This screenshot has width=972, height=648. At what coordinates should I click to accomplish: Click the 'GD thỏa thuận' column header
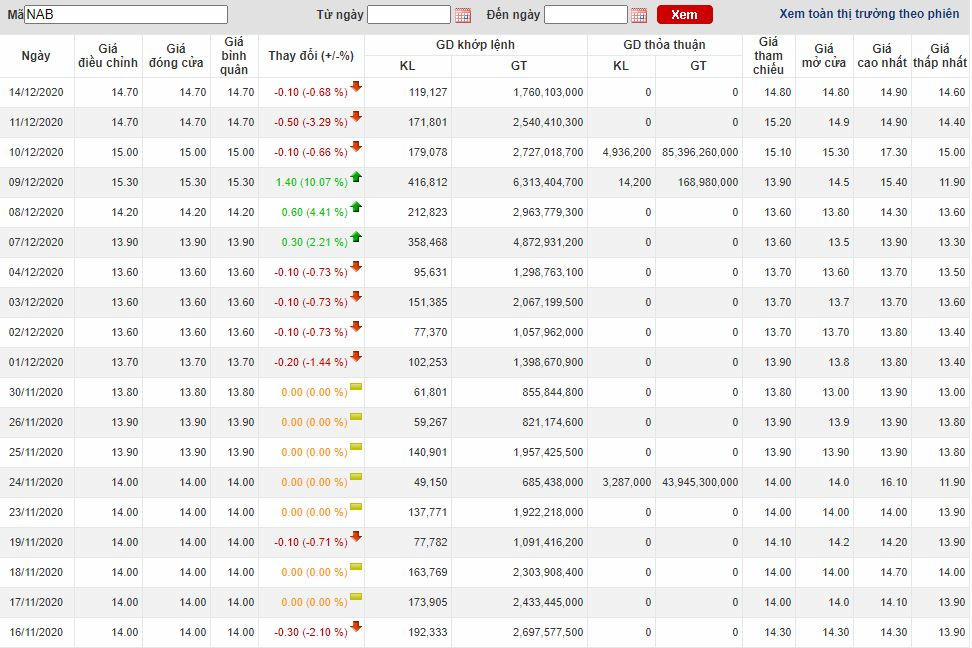click(664, 45)
